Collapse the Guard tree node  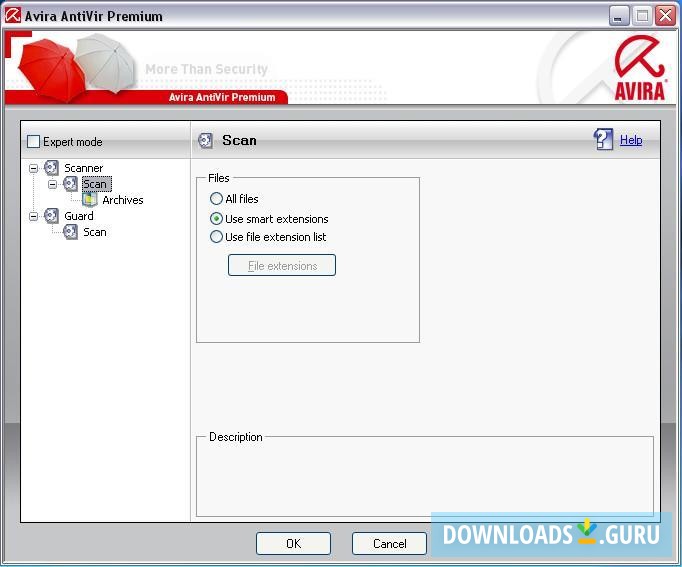[x=33, y=216]
